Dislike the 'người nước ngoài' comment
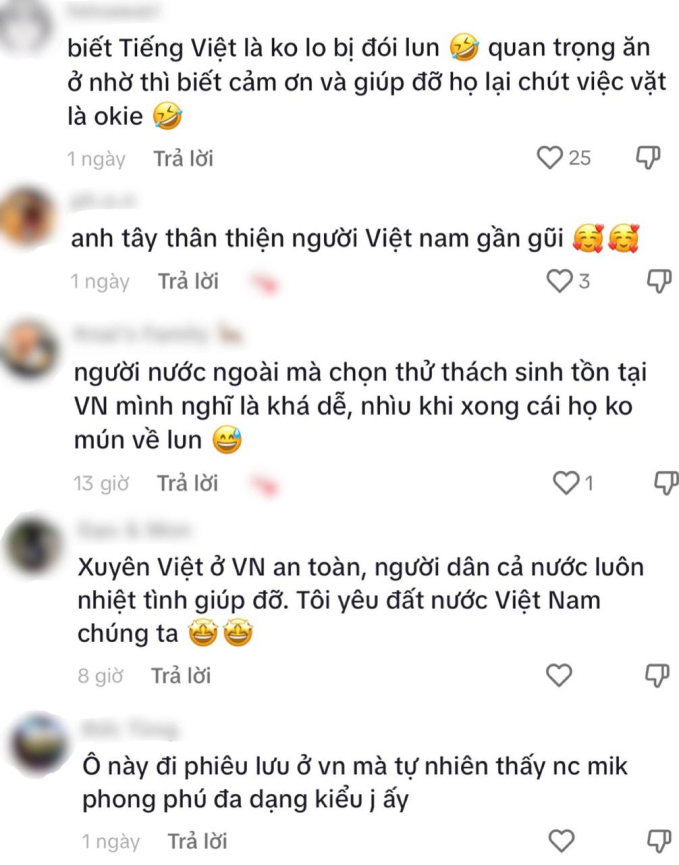The width and height of the screenshot is (679, 865). (666, 483)
